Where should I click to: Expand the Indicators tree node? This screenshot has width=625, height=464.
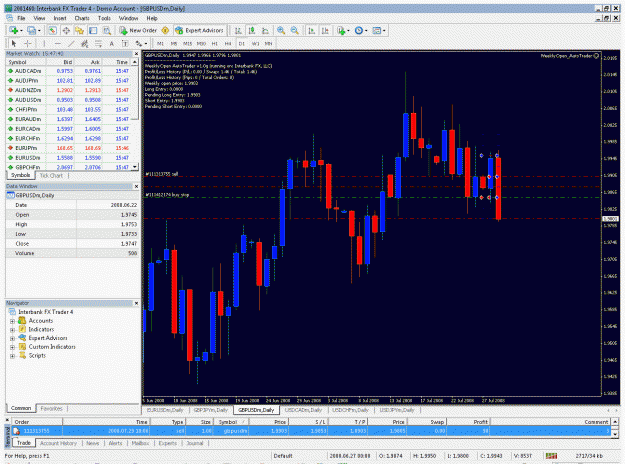(12, 330)
